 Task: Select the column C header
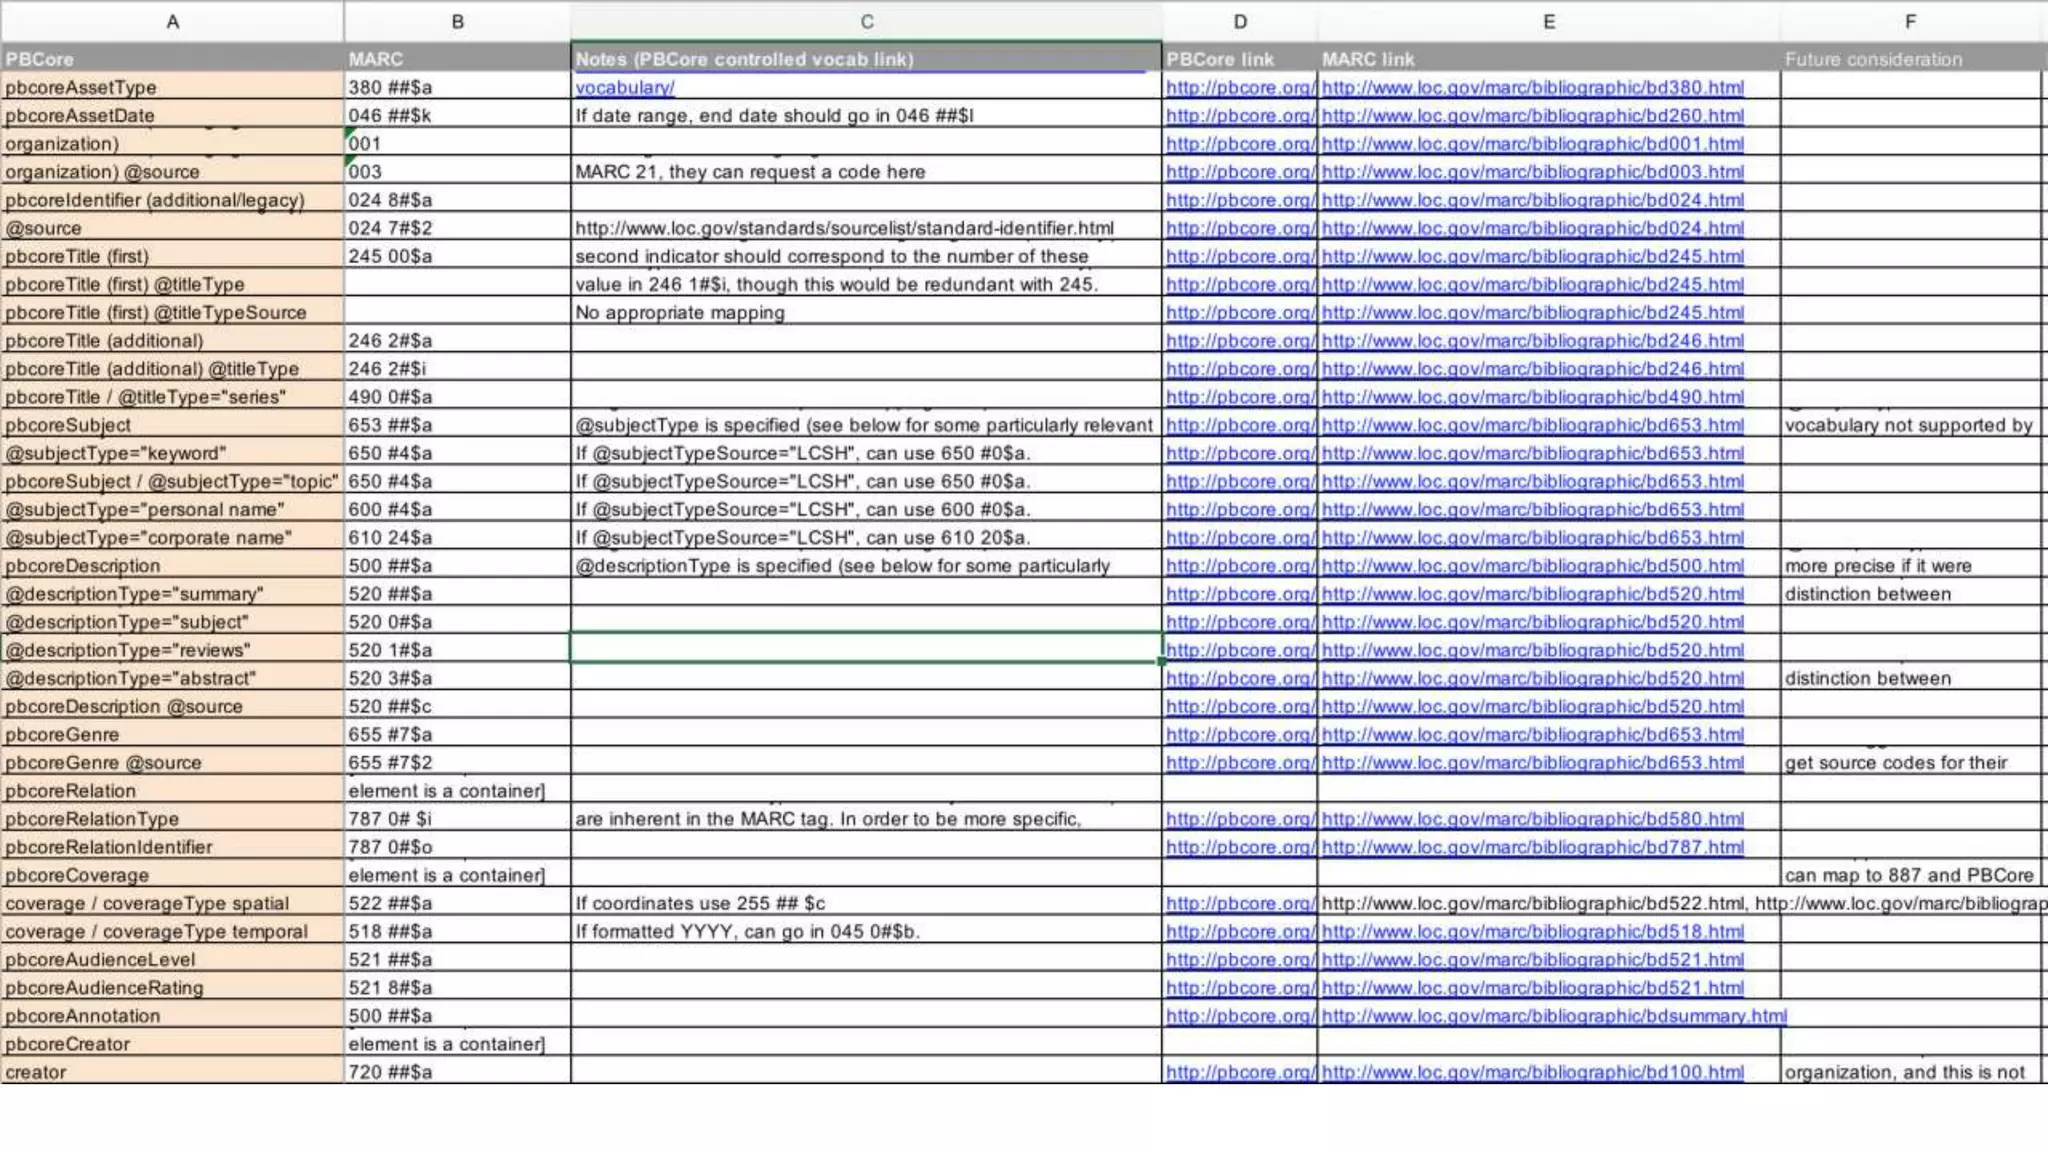pyautogui.click(x=866, y=21)
